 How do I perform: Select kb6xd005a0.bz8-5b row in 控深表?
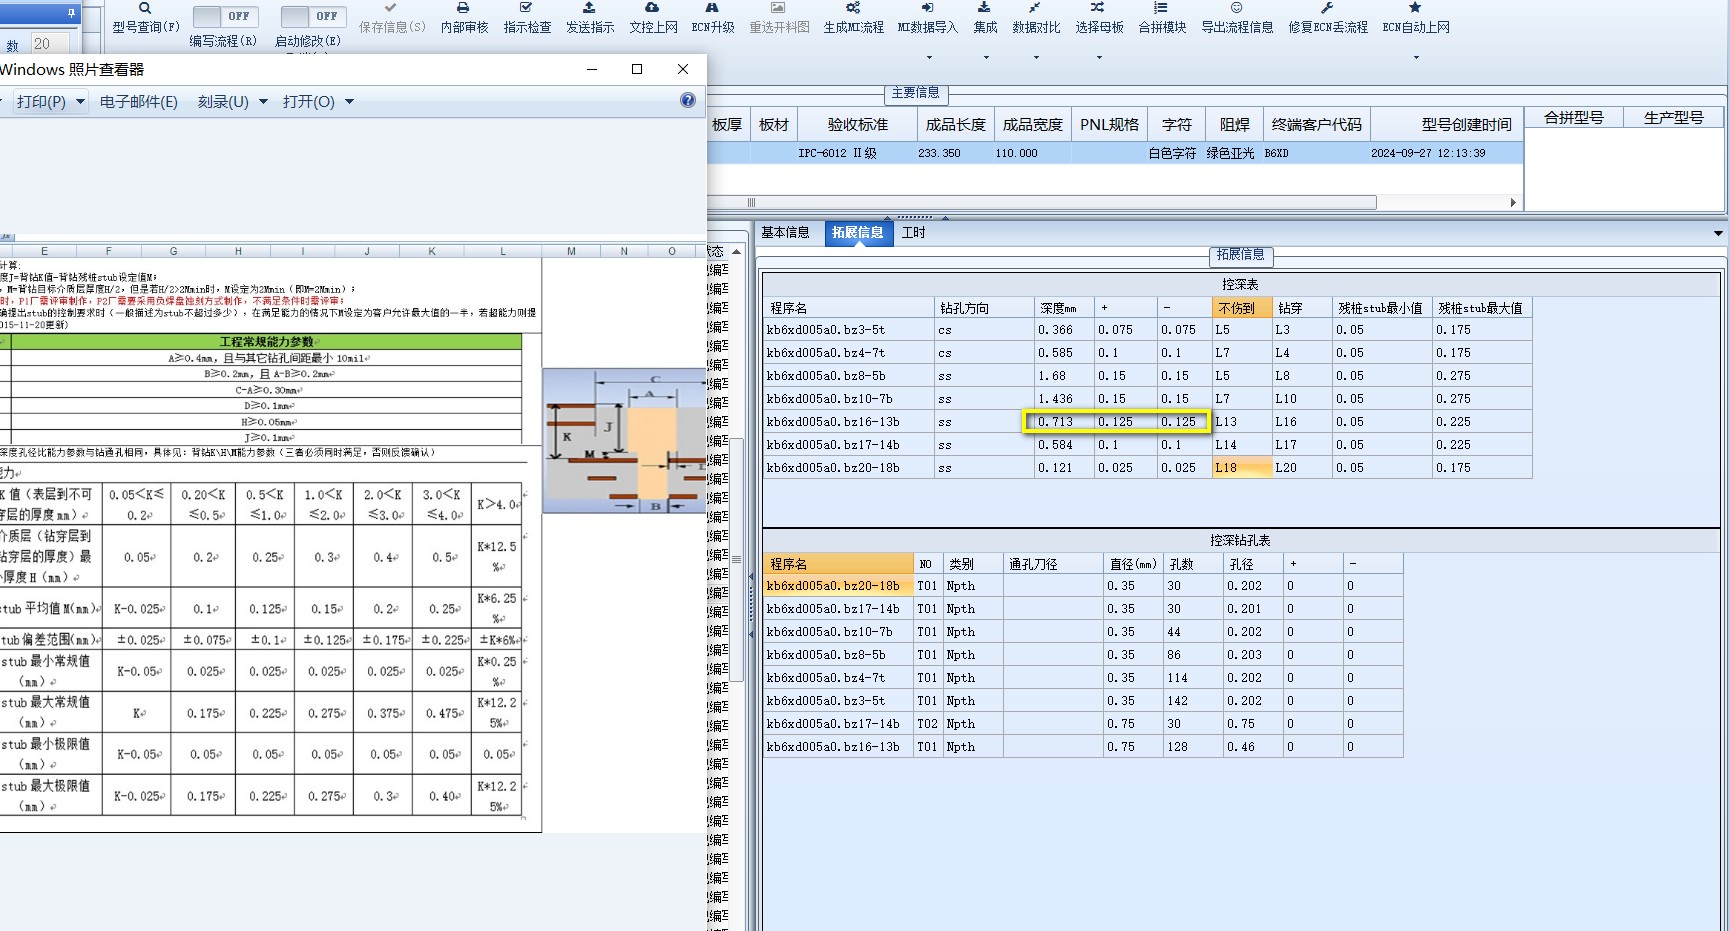[x=1147, y=376]
